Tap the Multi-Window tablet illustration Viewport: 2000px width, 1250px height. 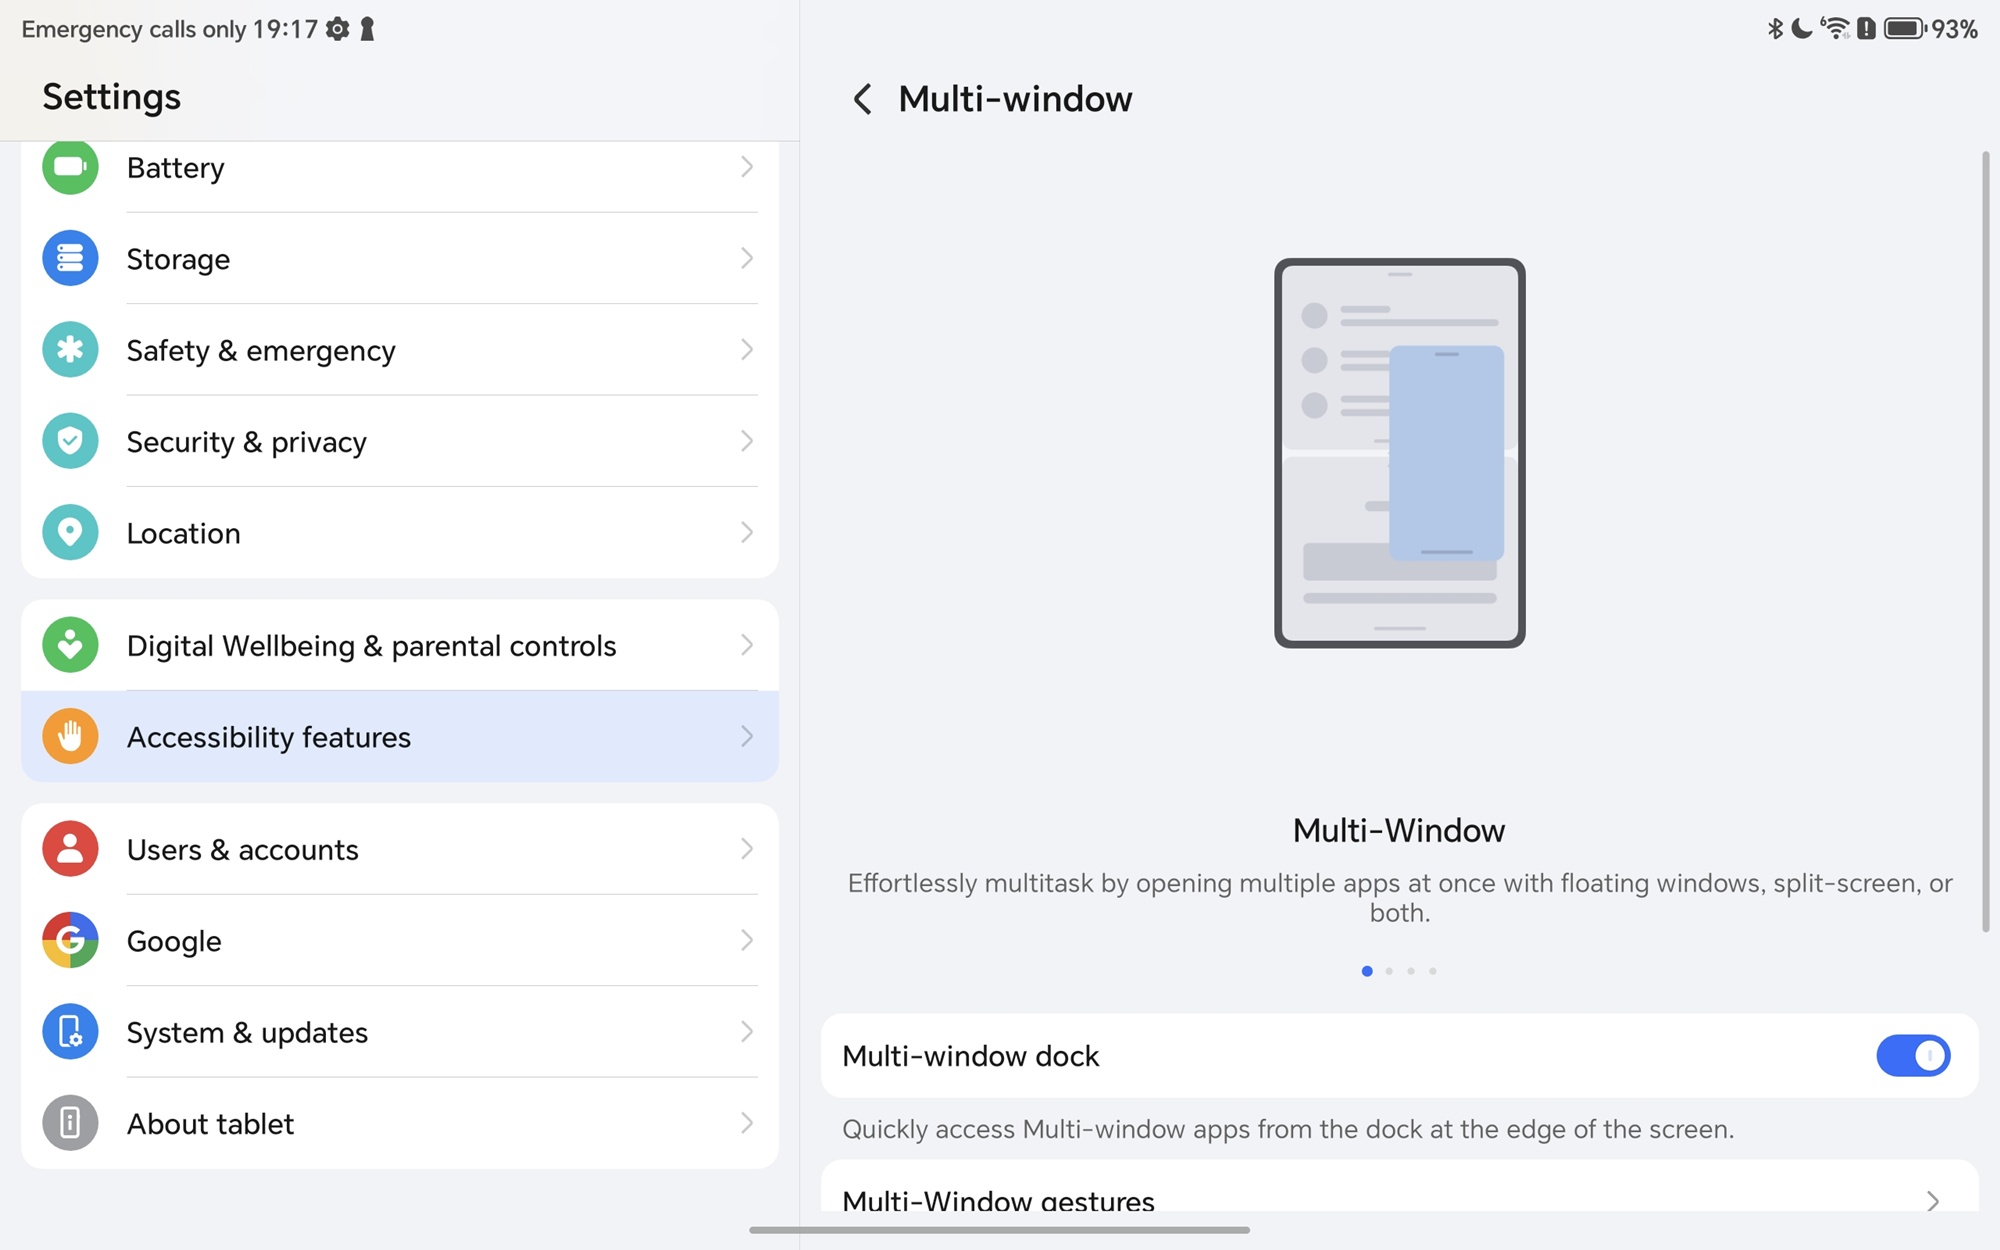point(1399,453)
